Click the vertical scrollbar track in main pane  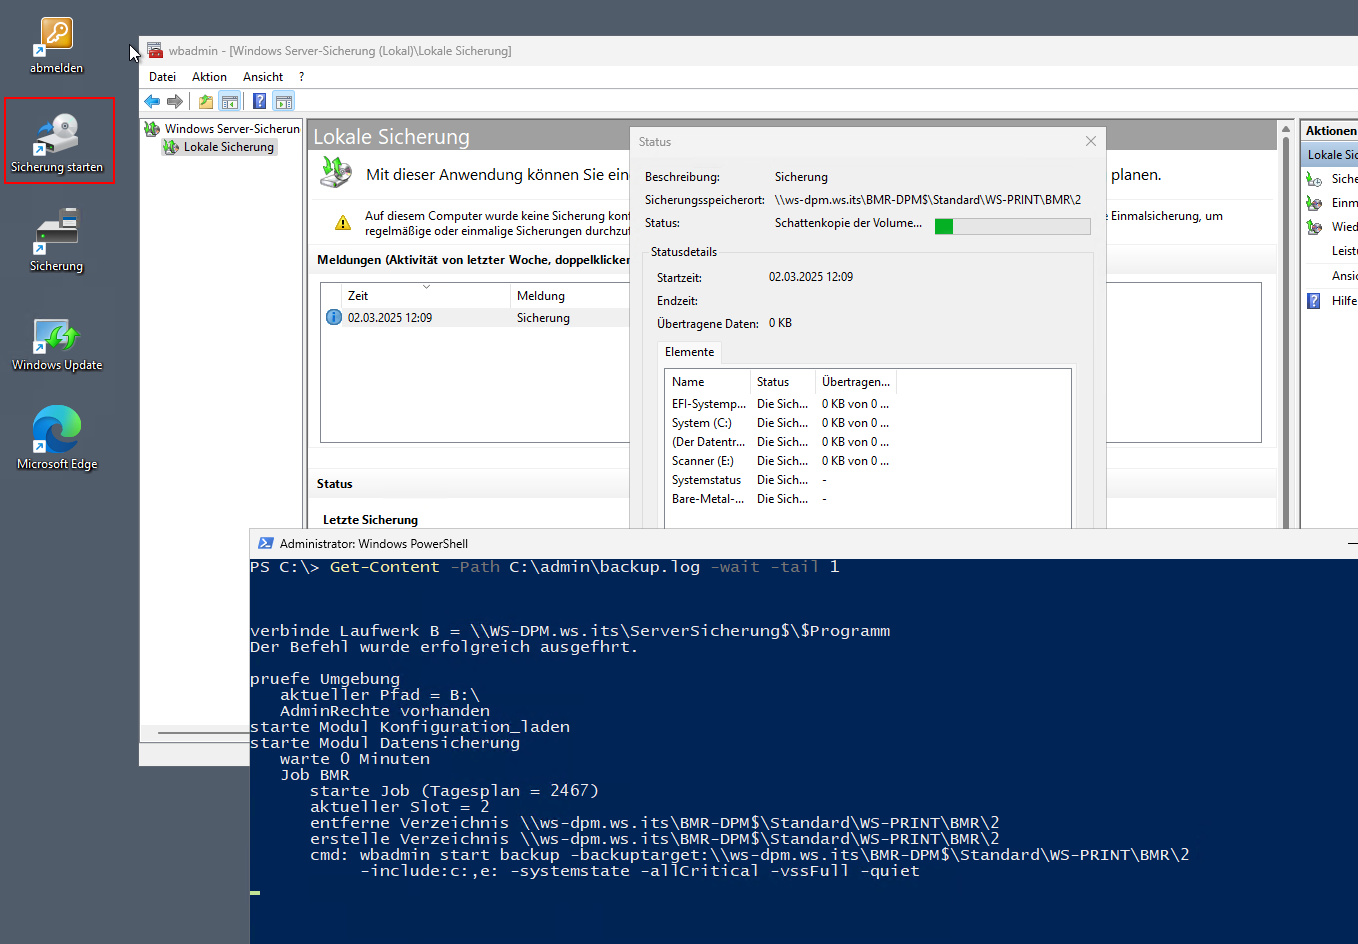tap(1286, 330)
